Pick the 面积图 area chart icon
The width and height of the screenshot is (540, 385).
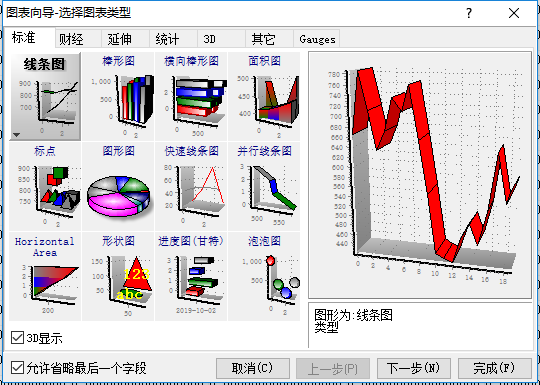click(x=264, y=96)
